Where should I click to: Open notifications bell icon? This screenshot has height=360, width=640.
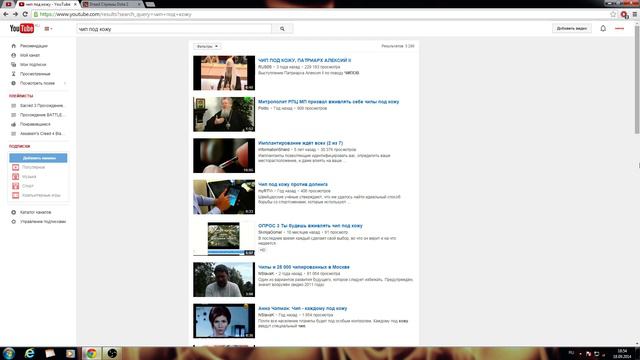pyautogui.click(x=603, y=29)
